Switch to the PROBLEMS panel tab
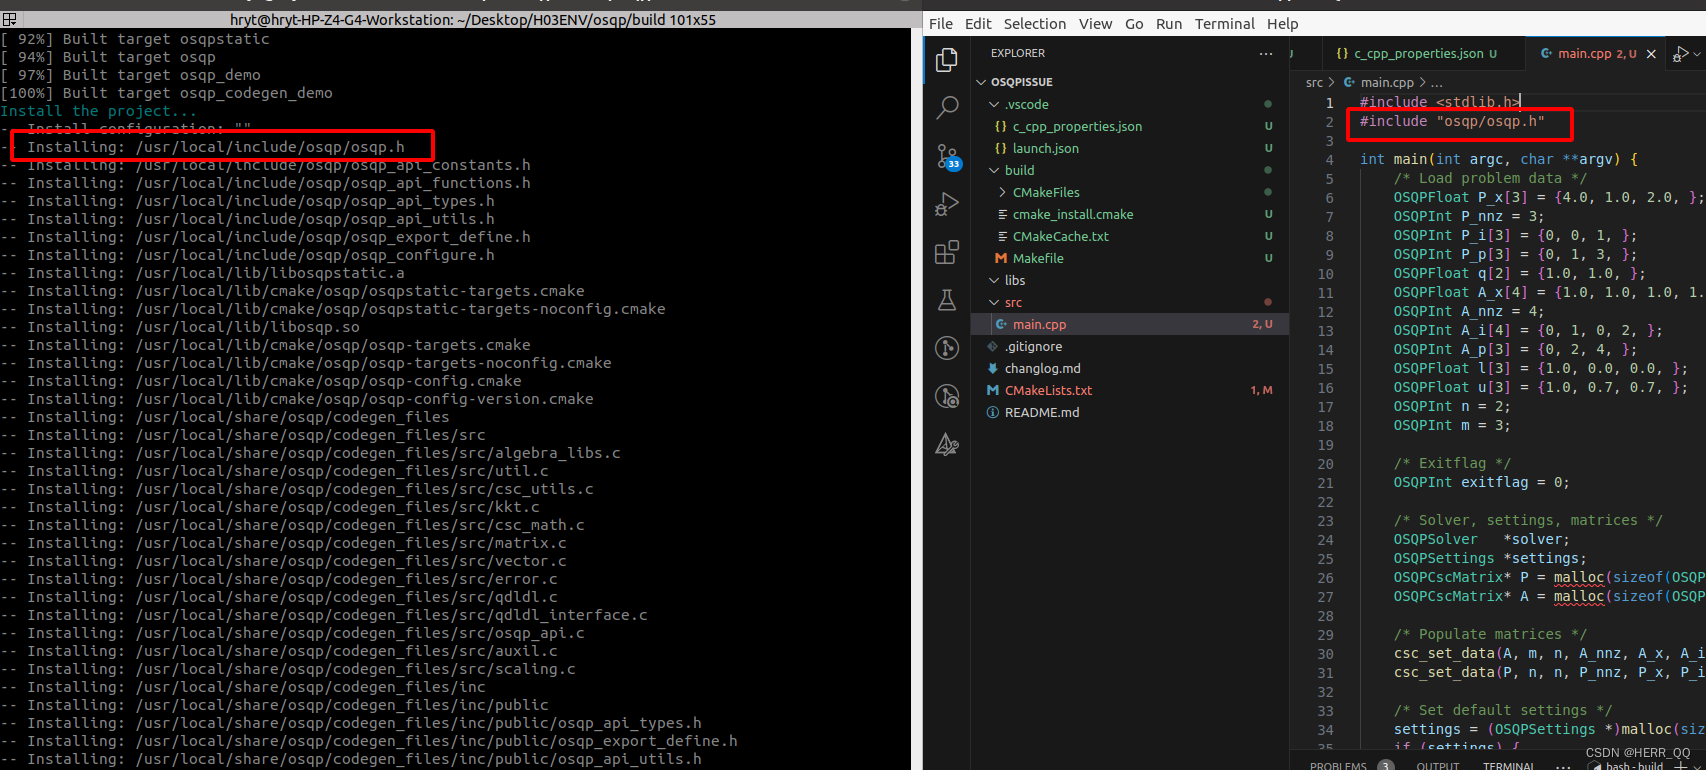 [x=1338, y=766]
